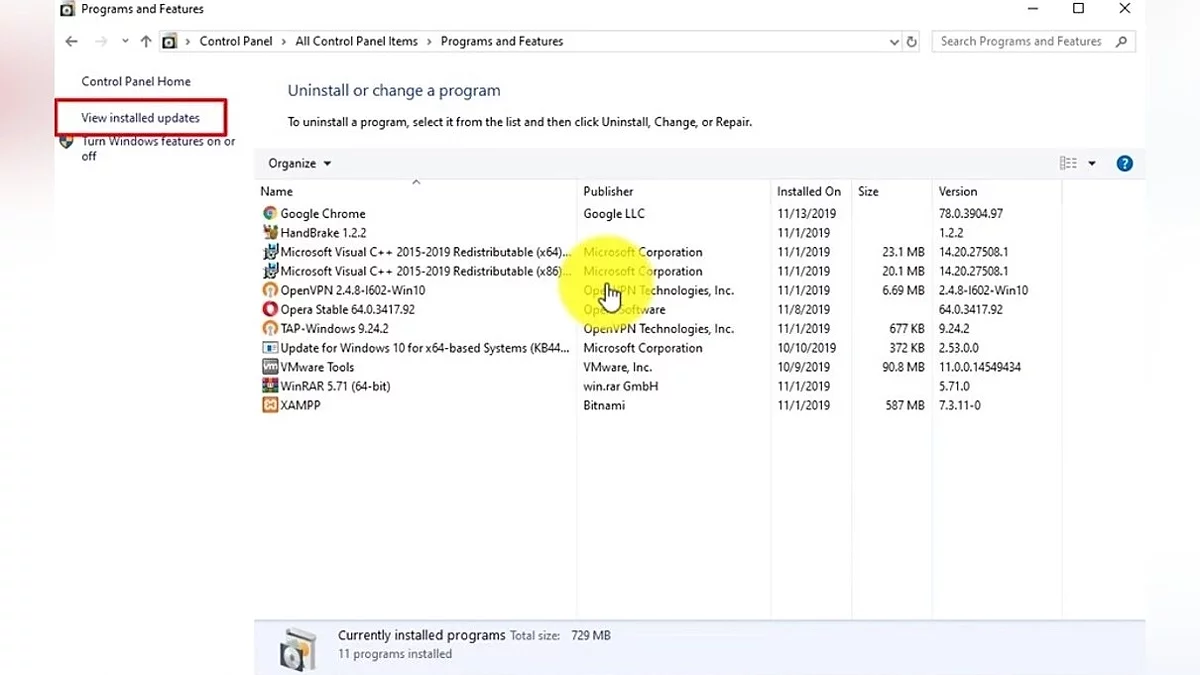Viewport: 1200px width, 675px height.
Task: Click the VMware Tools icon
Action: pos(269,367)
